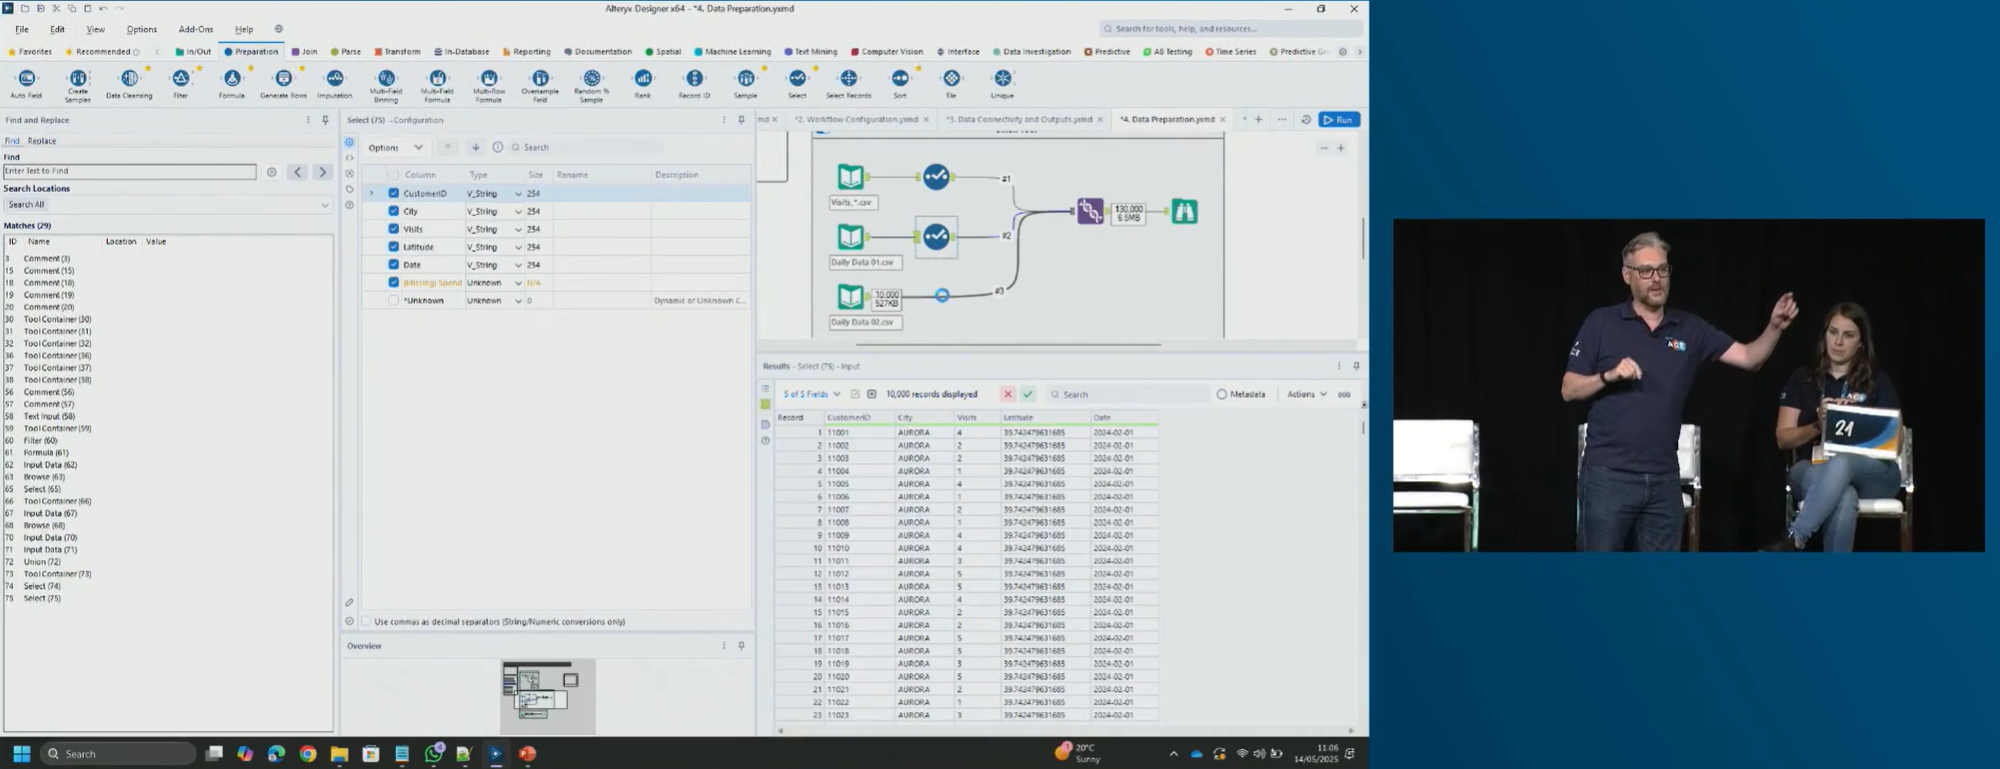Uncheck the Date field checkbox
Viewport: 2000px width, 769px height.
click(393, 265)
